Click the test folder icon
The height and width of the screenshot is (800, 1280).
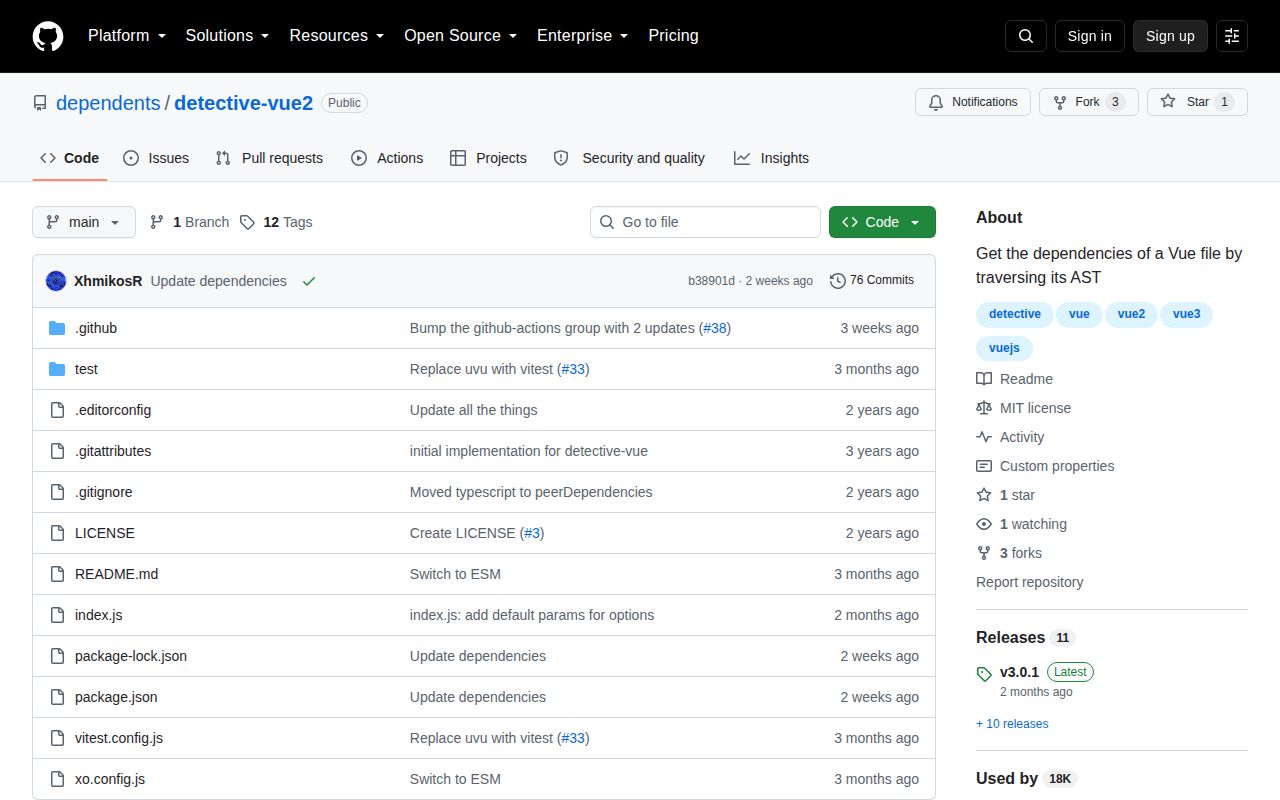[x=57, y=369]
